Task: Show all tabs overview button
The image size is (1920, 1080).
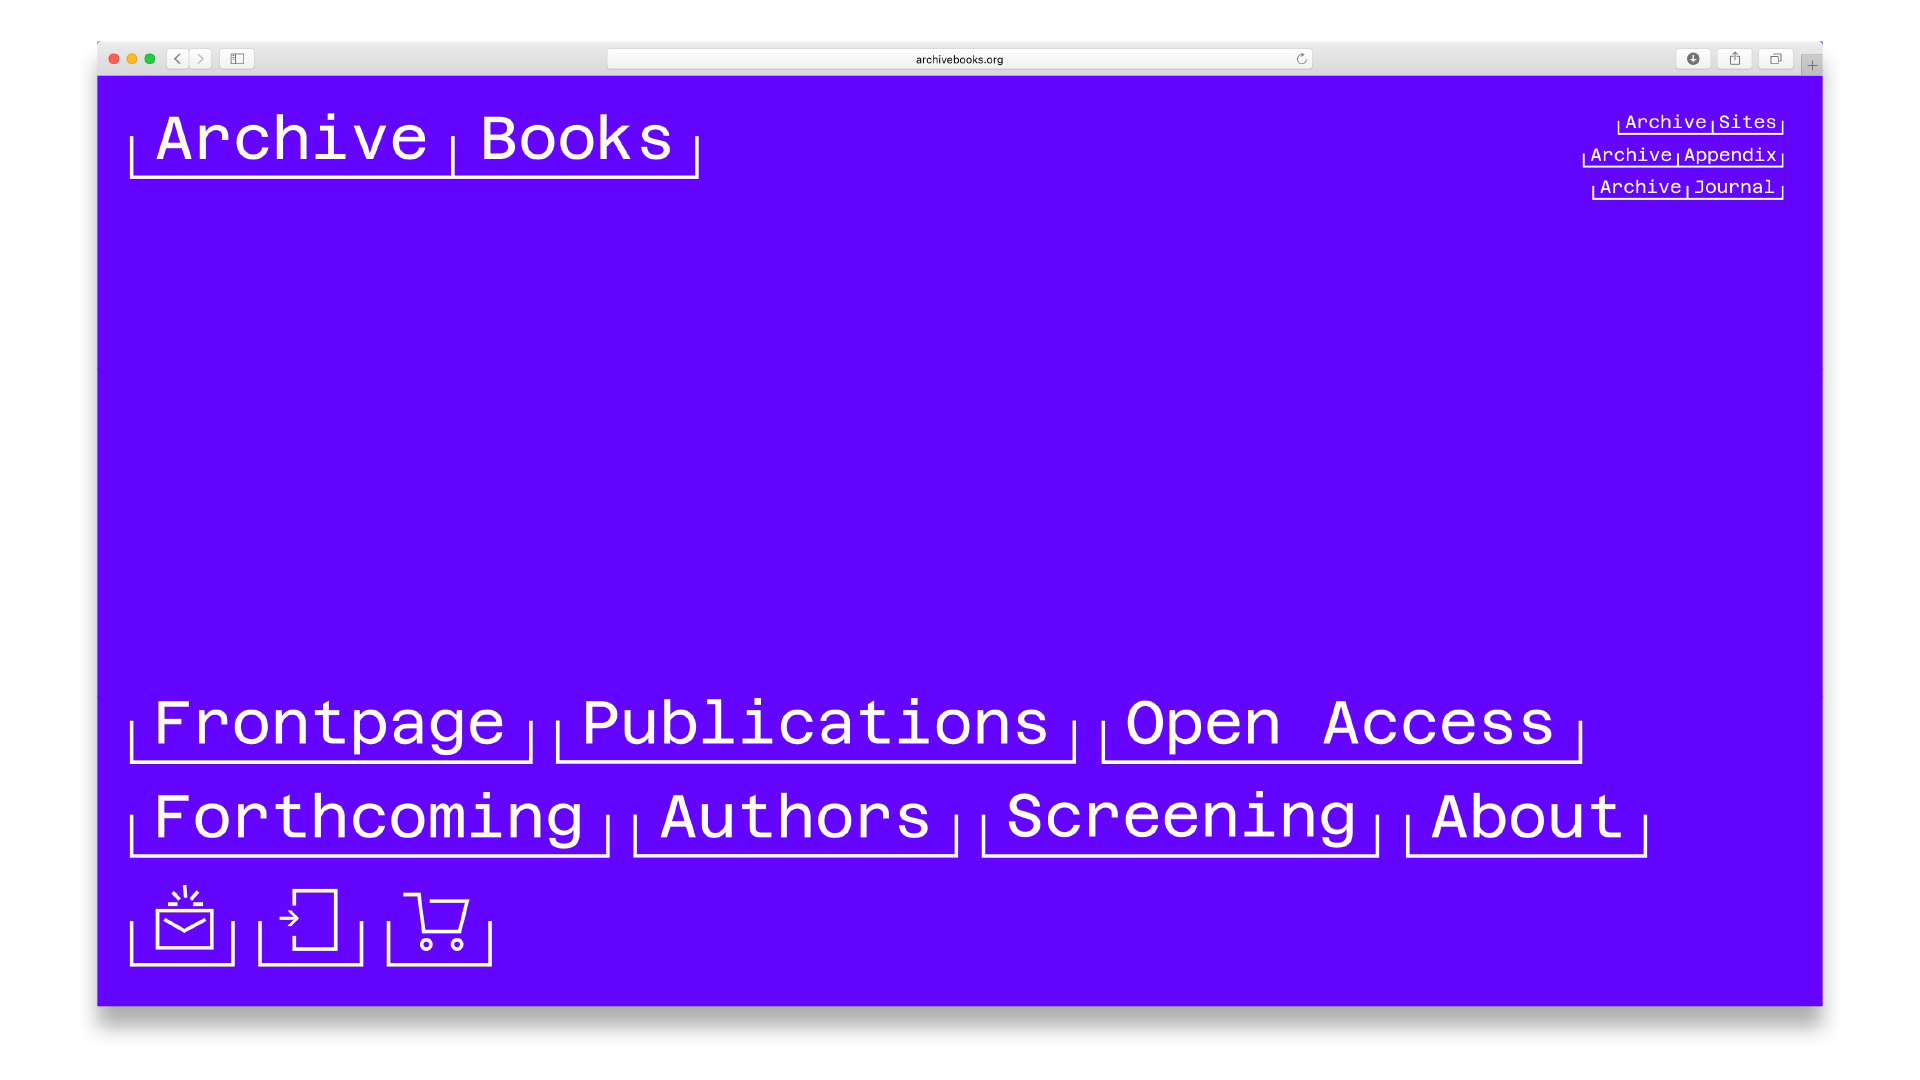Action: (1776, 59)
